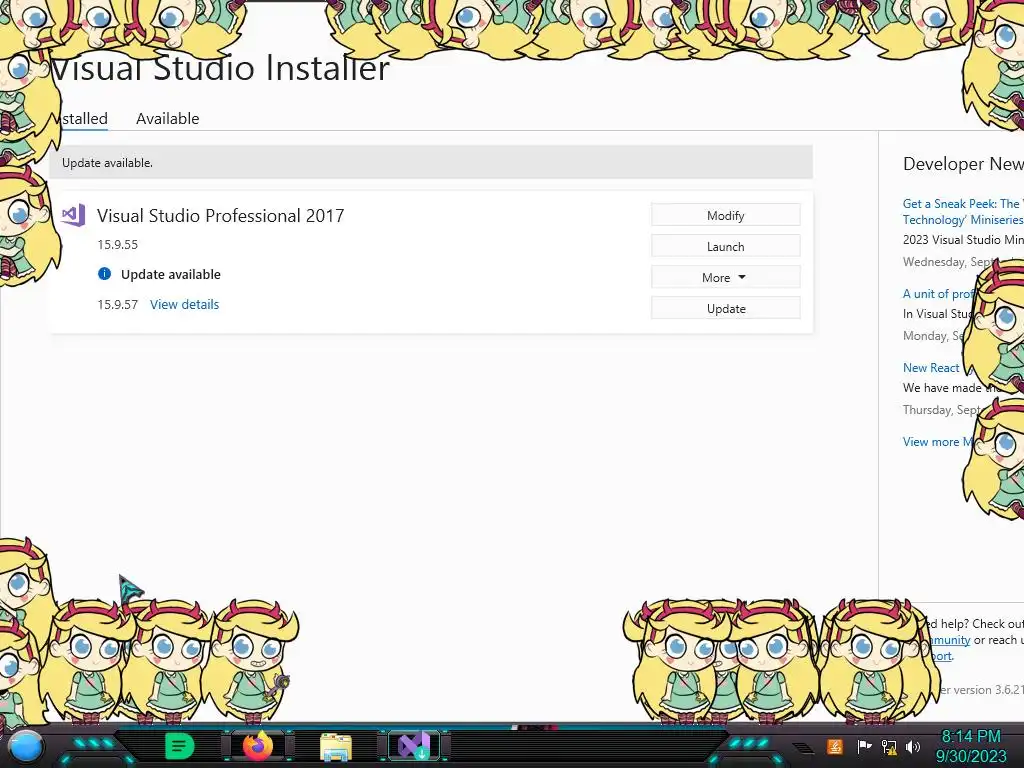This screenshot has height=768, width=1024.
Task: Expand the More dropdown button
Action: tap(726, 278)
